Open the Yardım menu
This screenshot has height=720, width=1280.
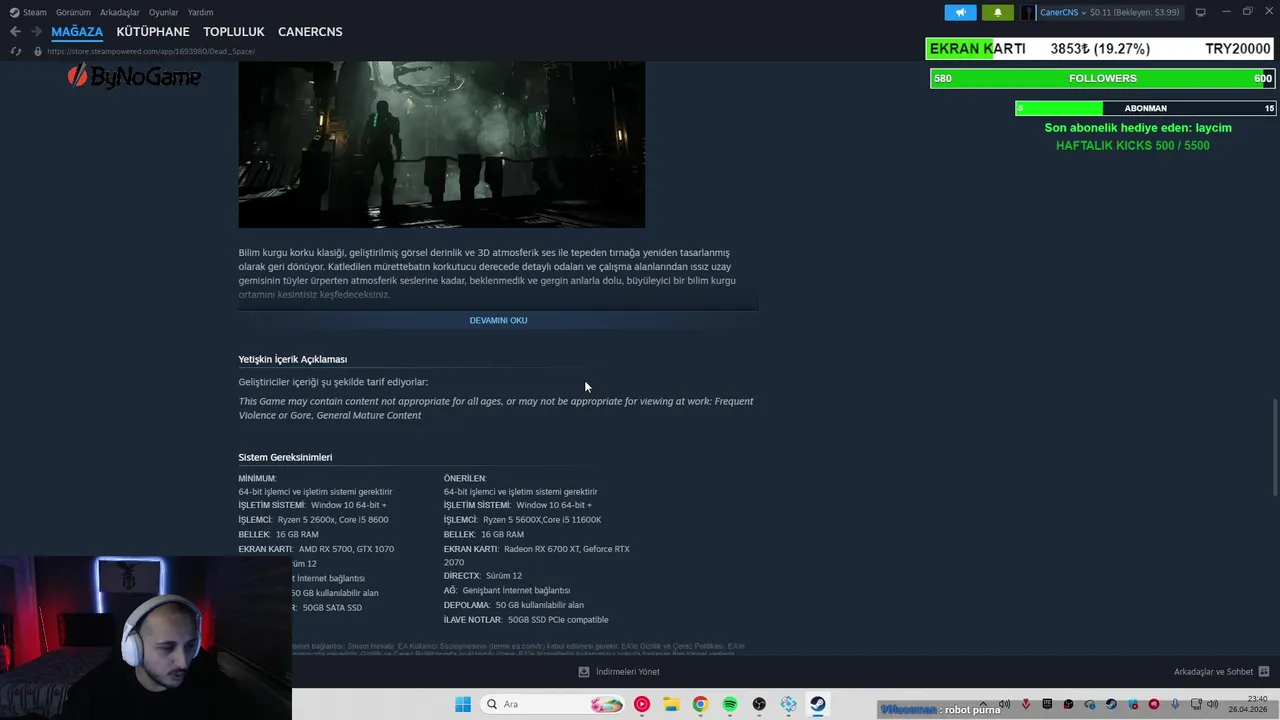pyautogui.click(x=200, y=12)
